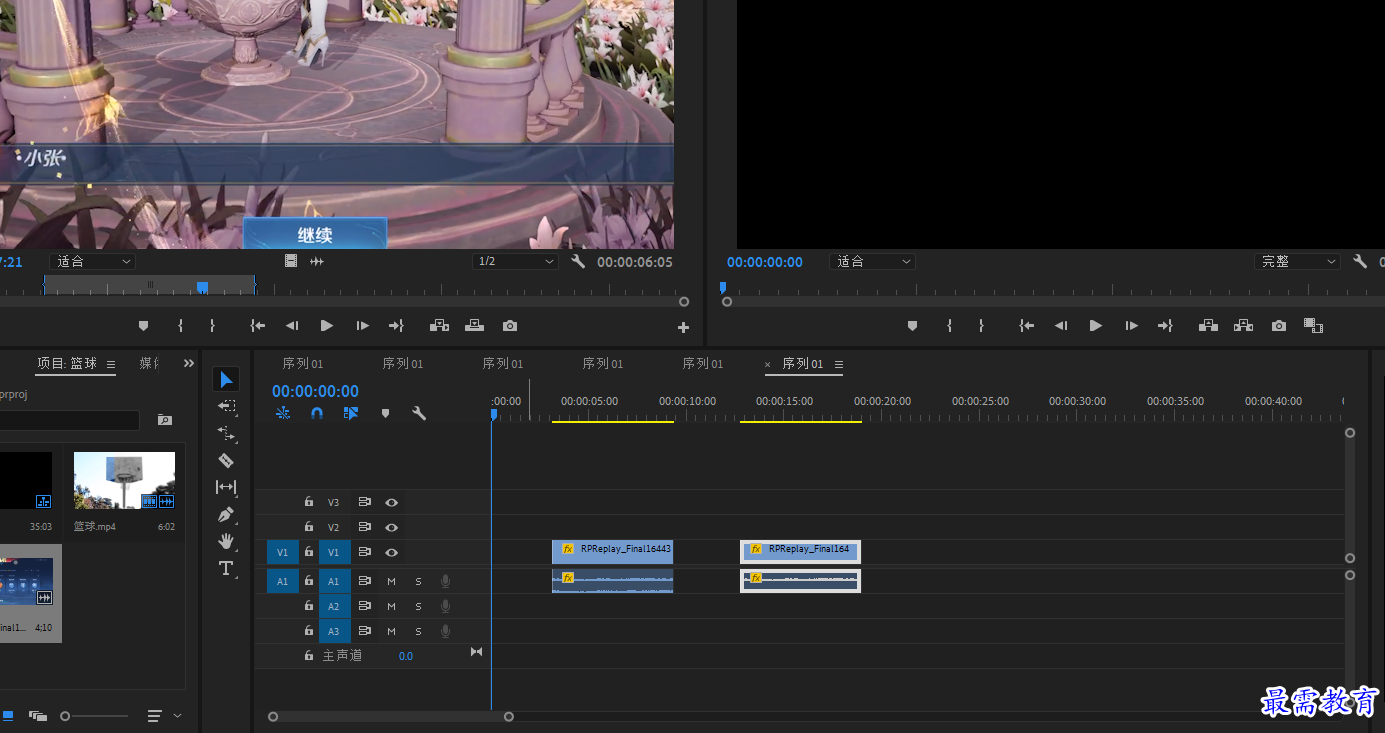
Task: Toggle sync lock on track V2
Action: click(x=365, y=527)
